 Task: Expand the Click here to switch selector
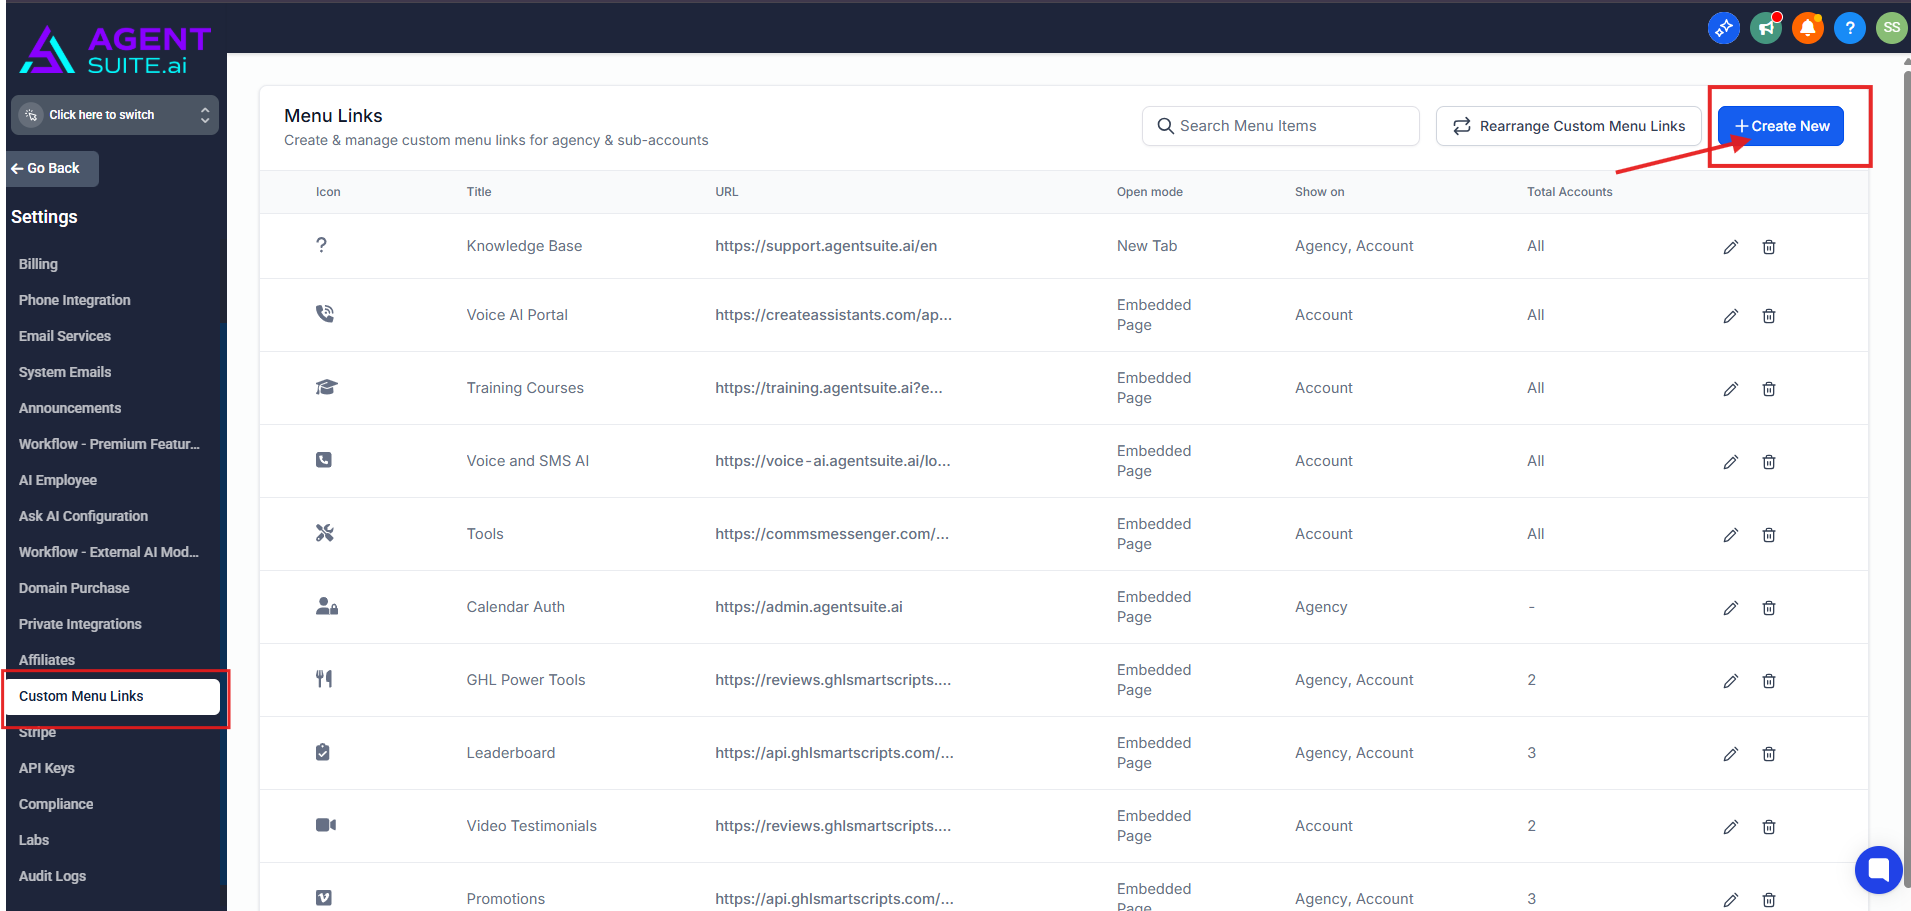click(115, 115)
